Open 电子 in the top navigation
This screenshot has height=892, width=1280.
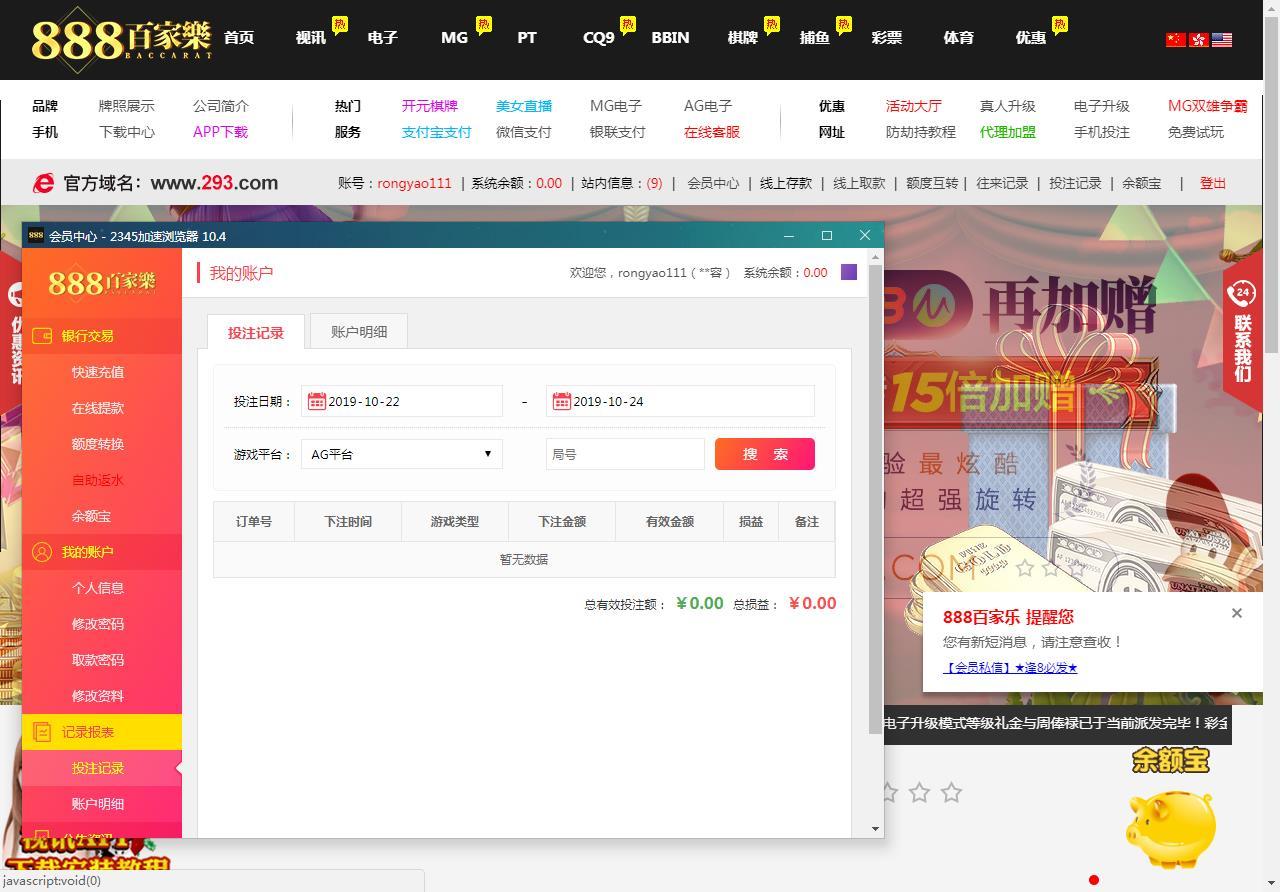[383, 37]
